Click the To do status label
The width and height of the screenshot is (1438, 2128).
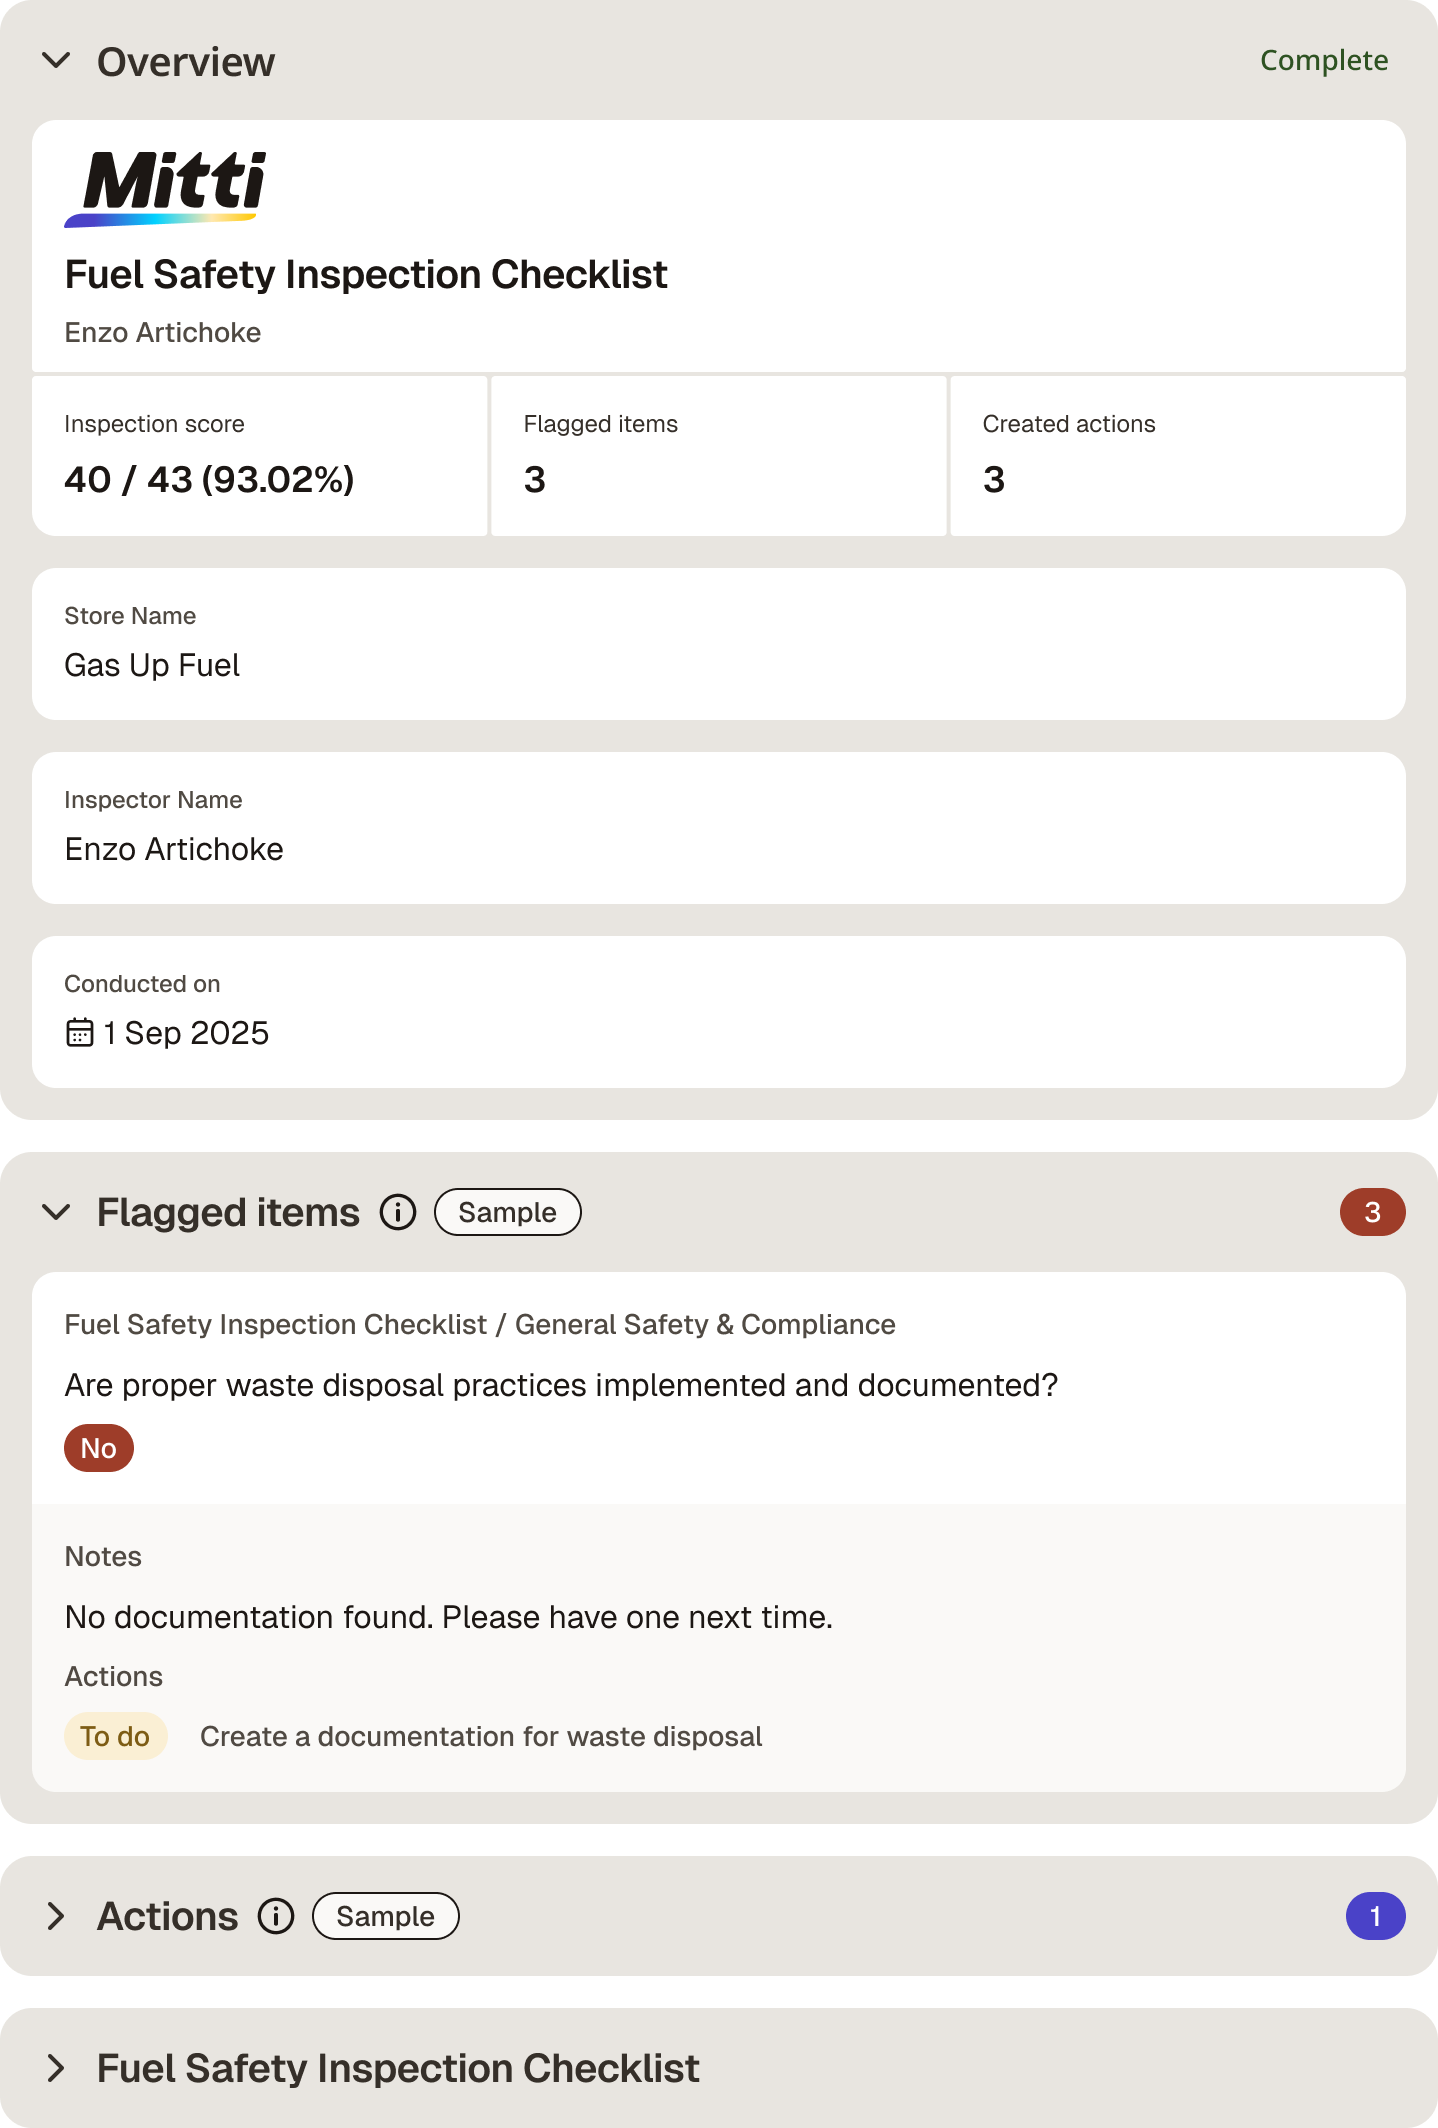pyautogui.click(x=115, y=1736)
